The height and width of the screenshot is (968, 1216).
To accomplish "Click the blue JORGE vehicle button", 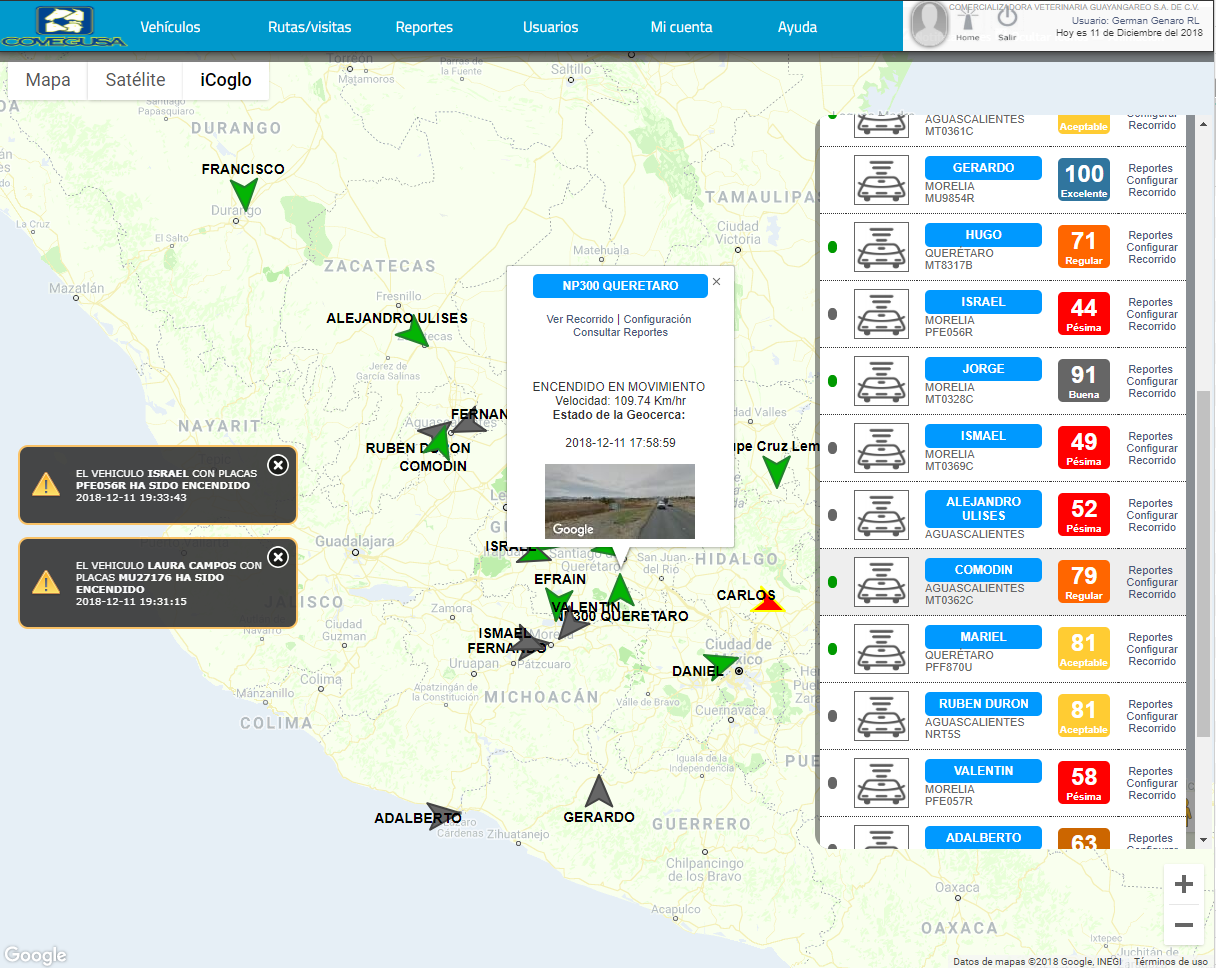I will point(983,368).
